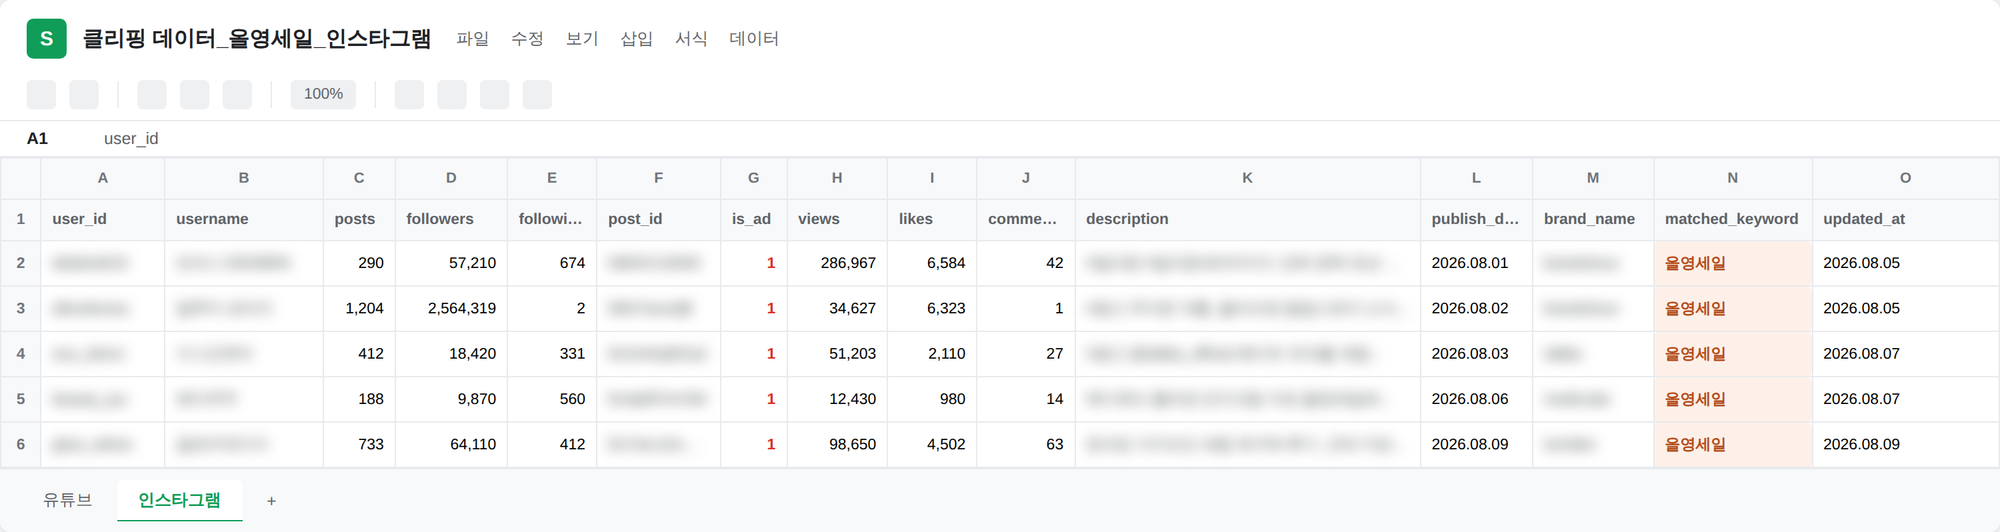Click the formula bar showing user_id
This screenshot has width=2000, height=532.
[131, 139]
